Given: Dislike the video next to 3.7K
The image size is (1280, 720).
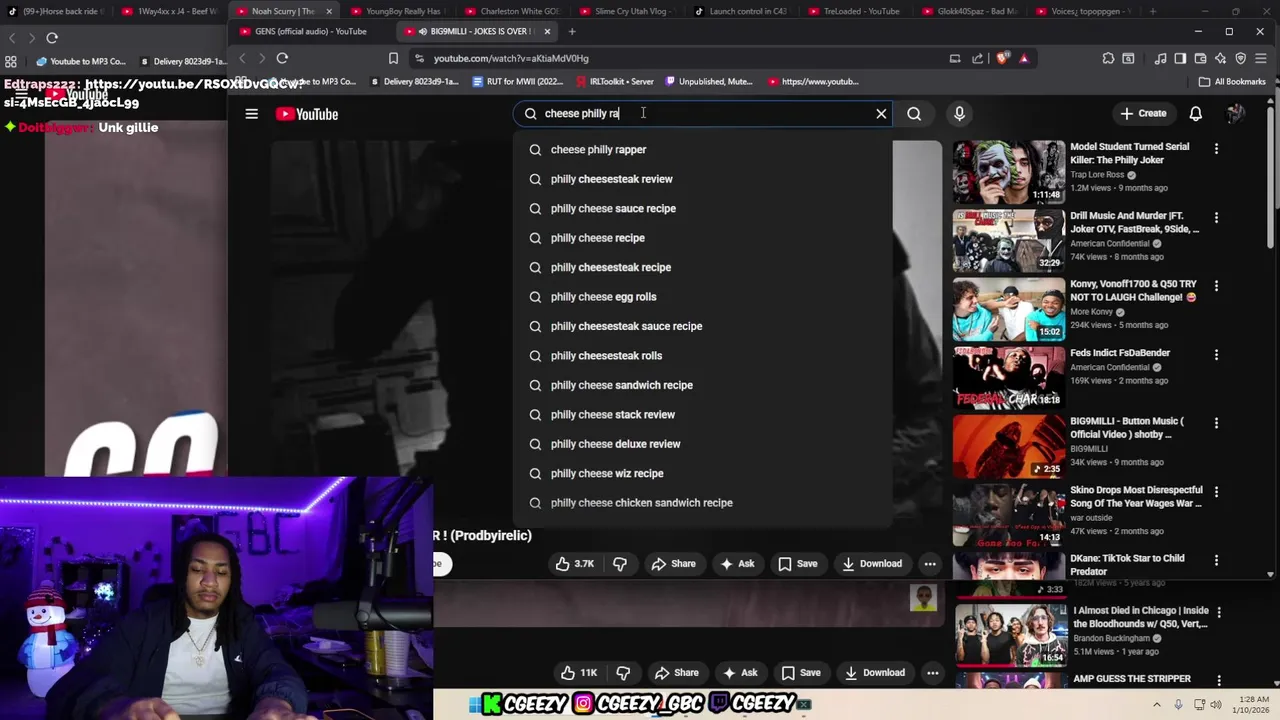Looking at the screenshot, I should click(620, 564).
